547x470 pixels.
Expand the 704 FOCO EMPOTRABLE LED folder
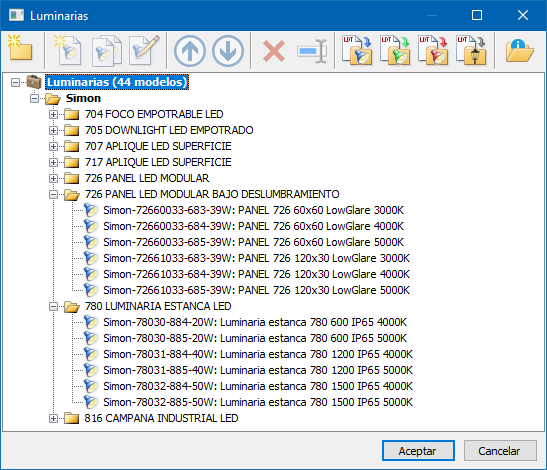tap(53, 114)
